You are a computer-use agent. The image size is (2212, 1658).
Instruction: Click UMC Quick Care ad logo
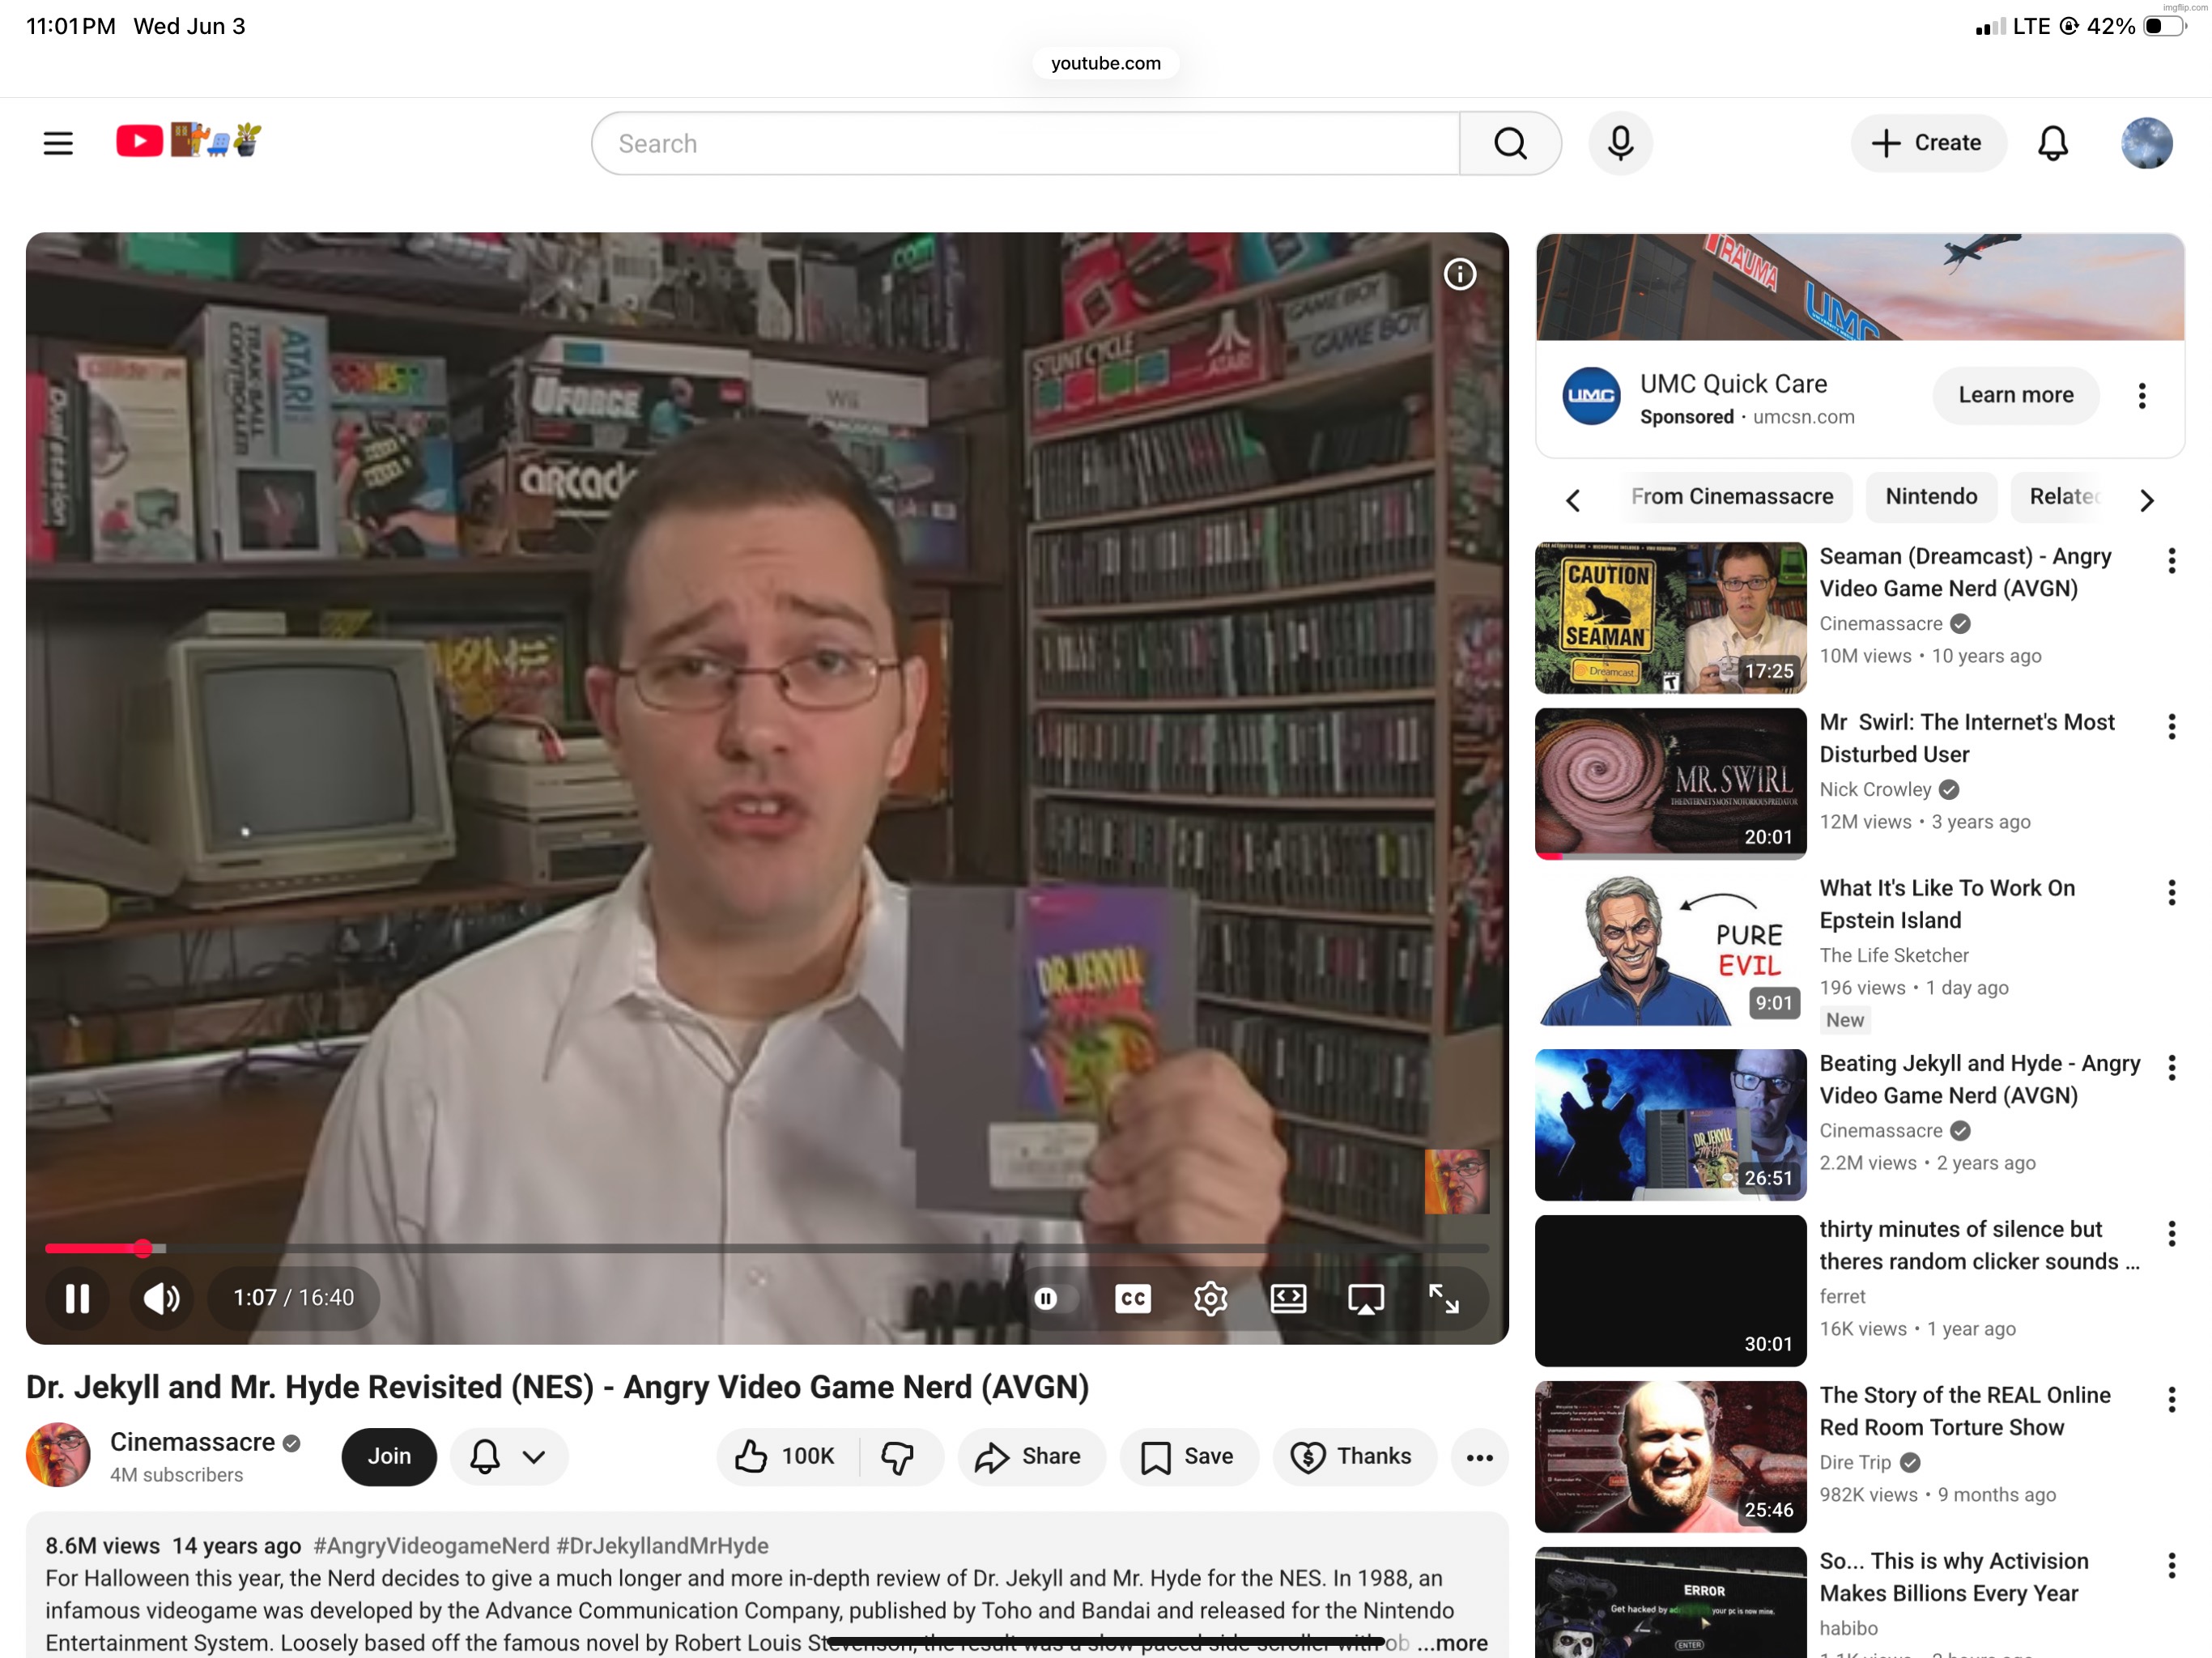[1591, 396]
